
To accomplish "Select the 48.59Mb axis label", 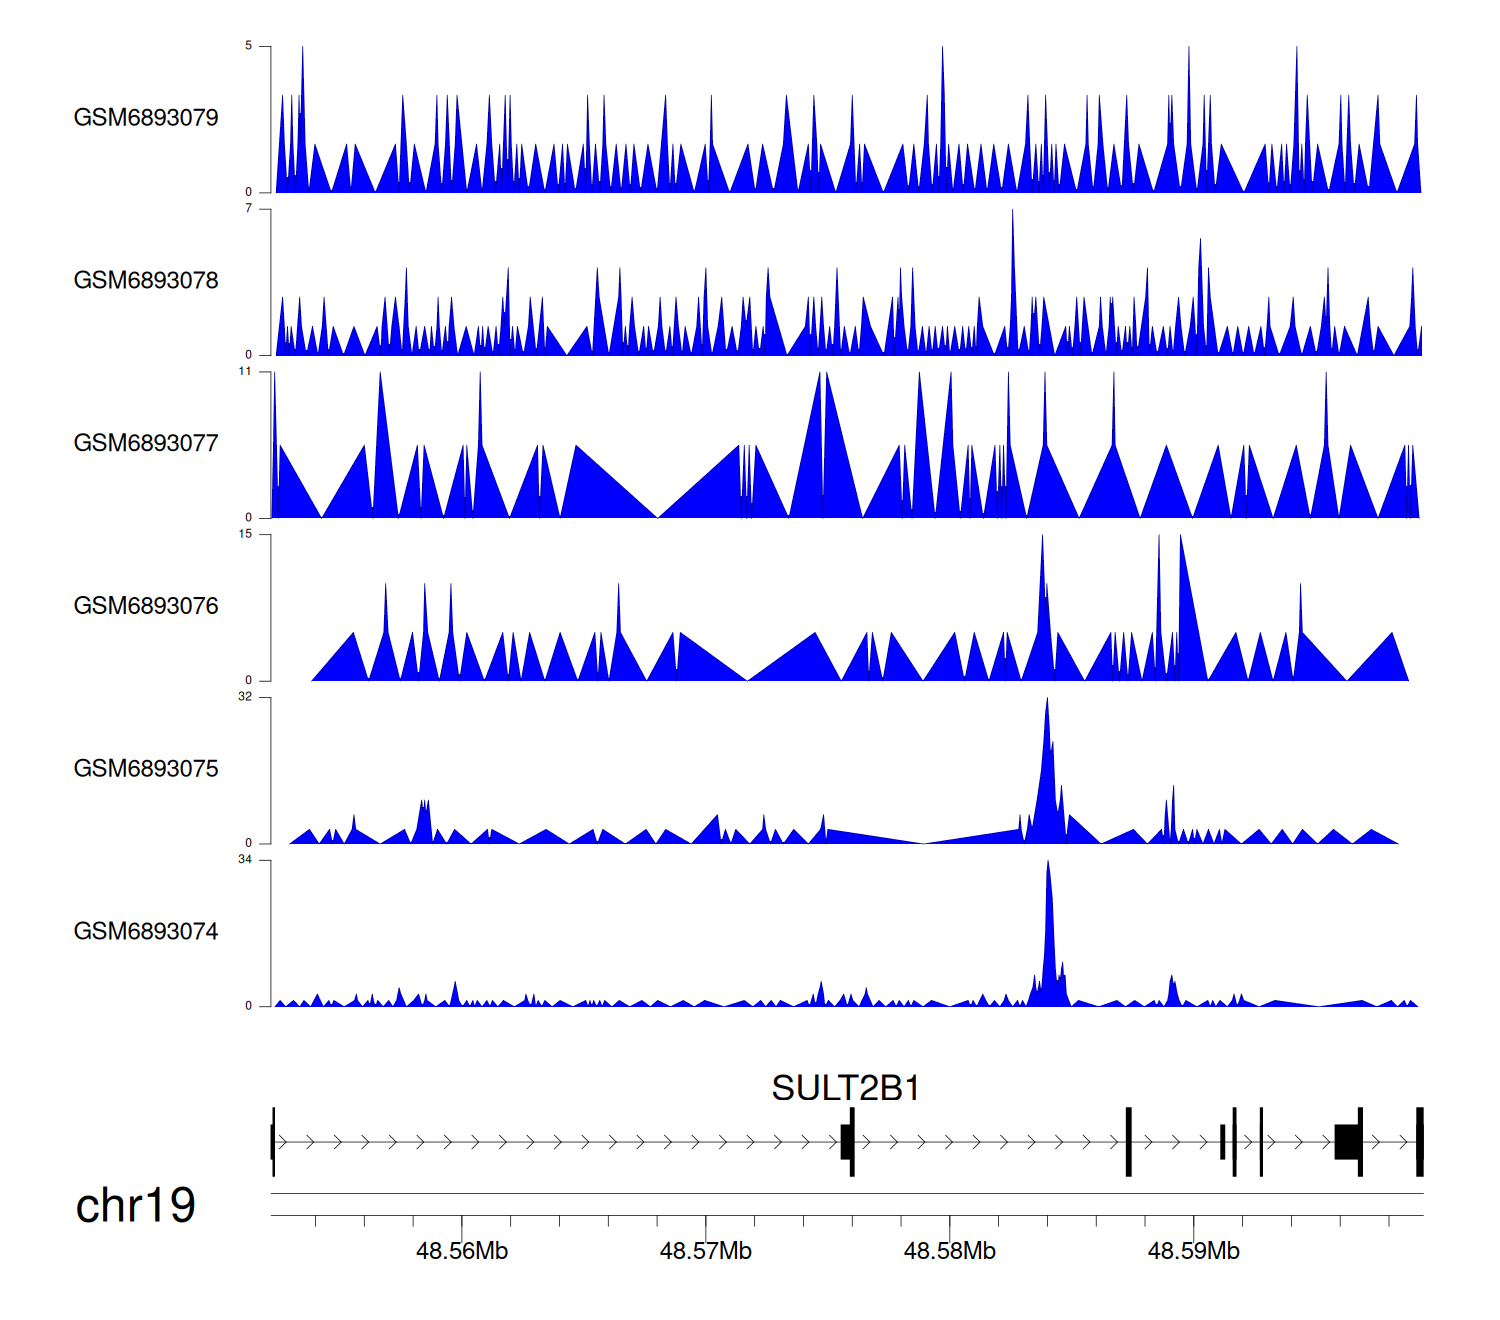I will tap(1193, 1251).
